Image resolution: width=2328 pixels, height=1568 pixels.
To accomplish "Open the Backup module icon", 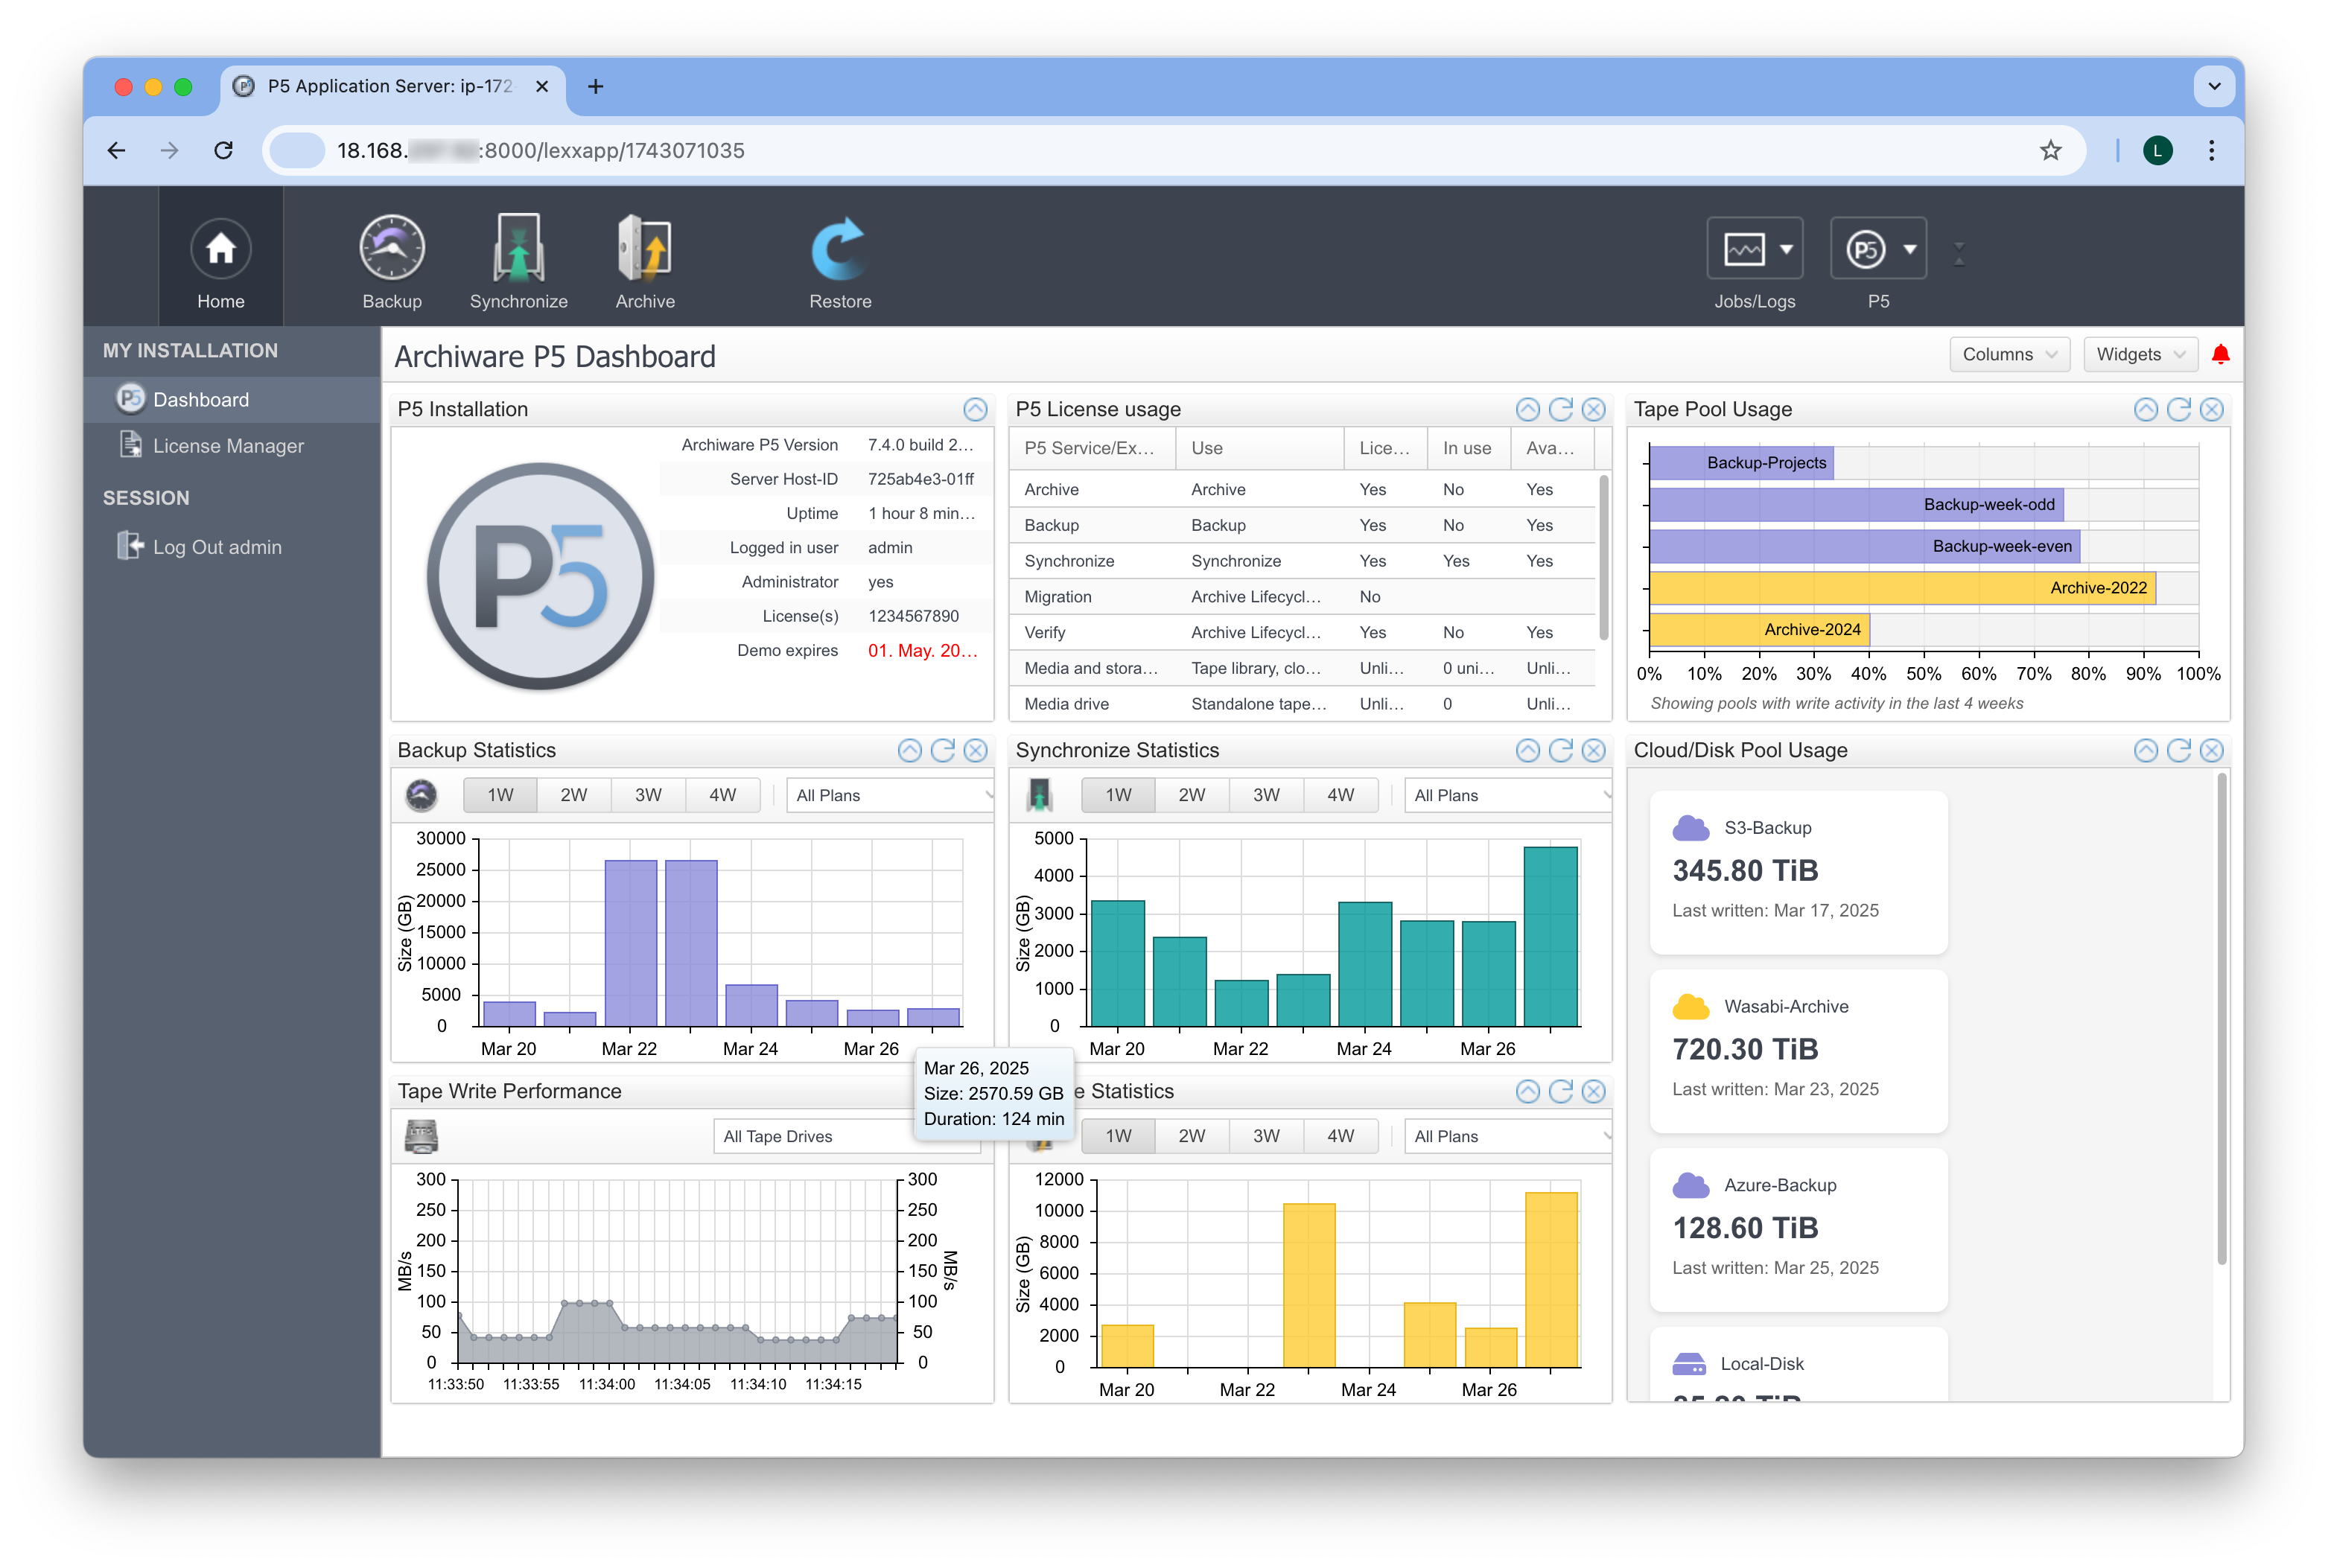I will [x=391, y=248].
